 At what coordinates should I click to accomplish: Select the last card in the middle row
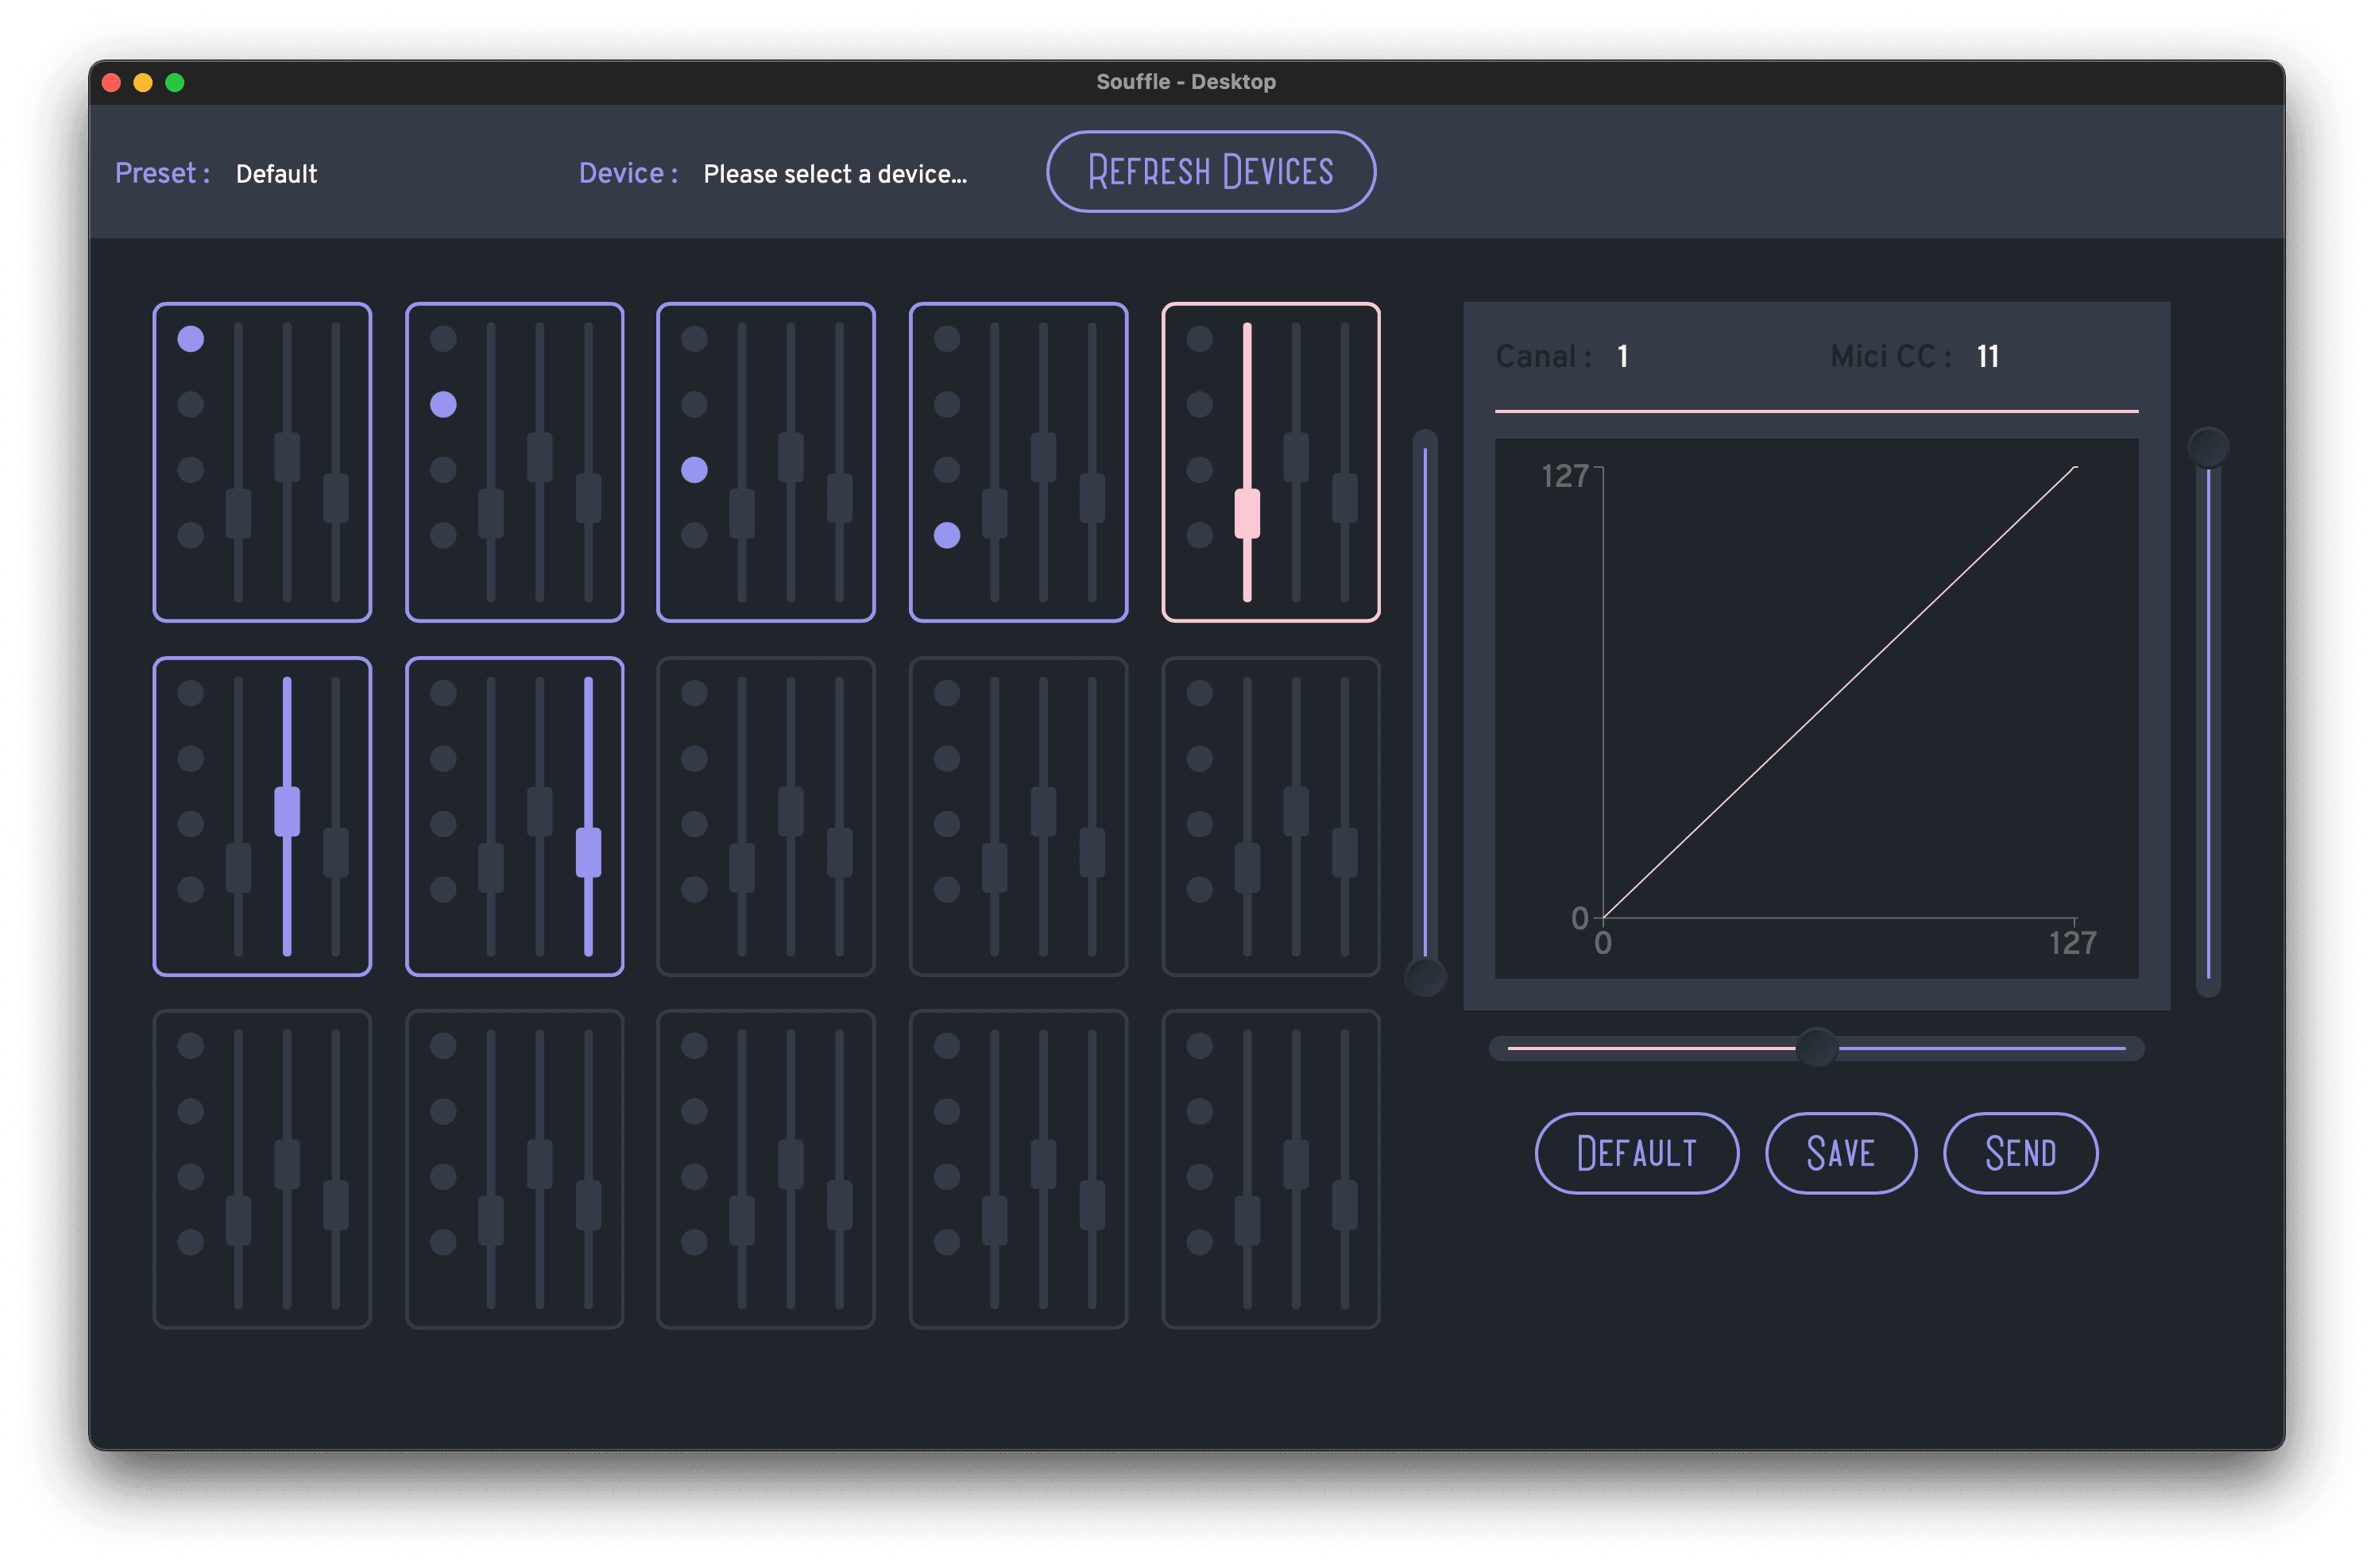click(x=1270, y=816)
